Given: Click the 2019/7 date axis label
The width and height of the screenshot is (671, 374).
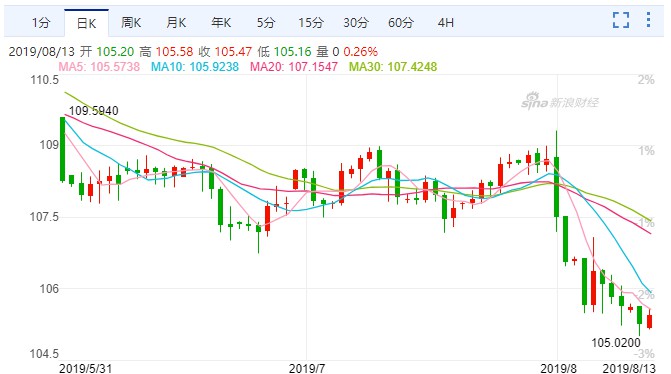Looking at the screenshot, I should point(307,368).
